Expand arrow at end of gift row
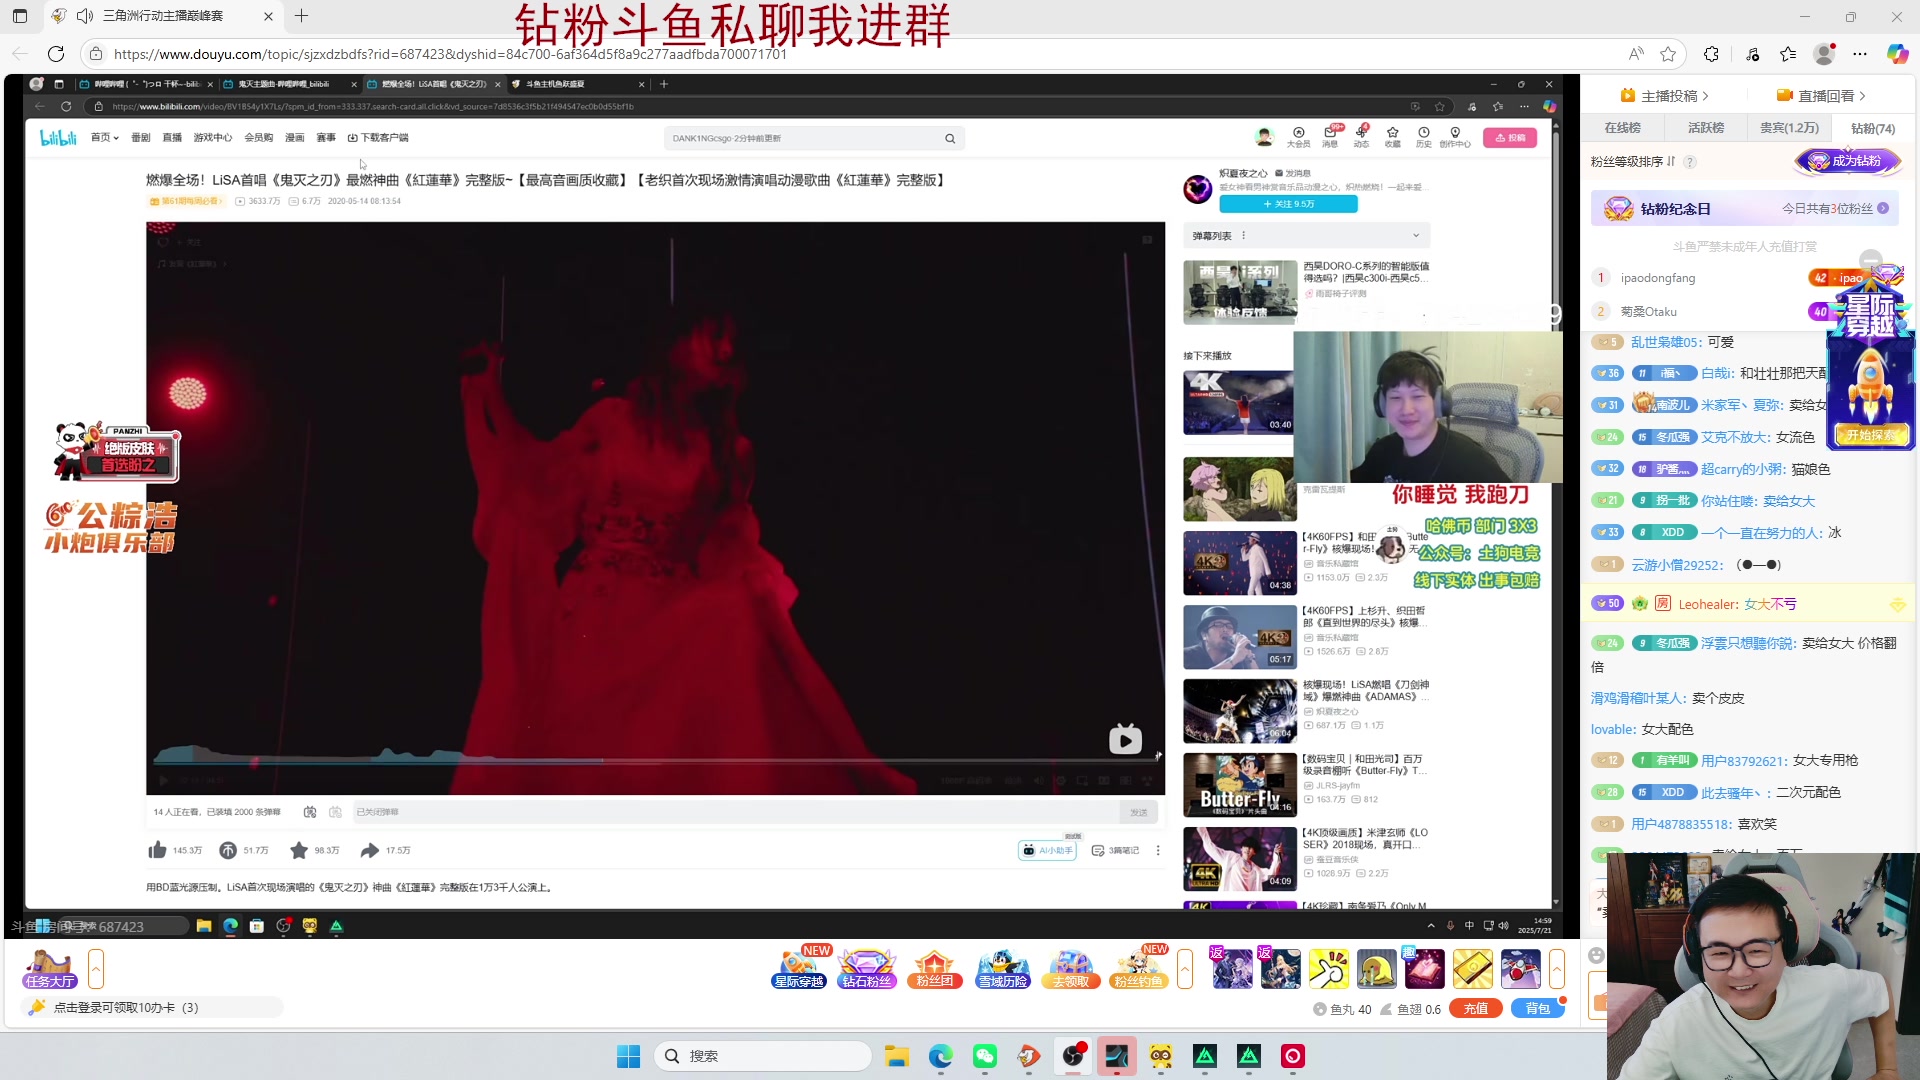Viewport: 1920px width, 1080px height. tap(1557, 969)
